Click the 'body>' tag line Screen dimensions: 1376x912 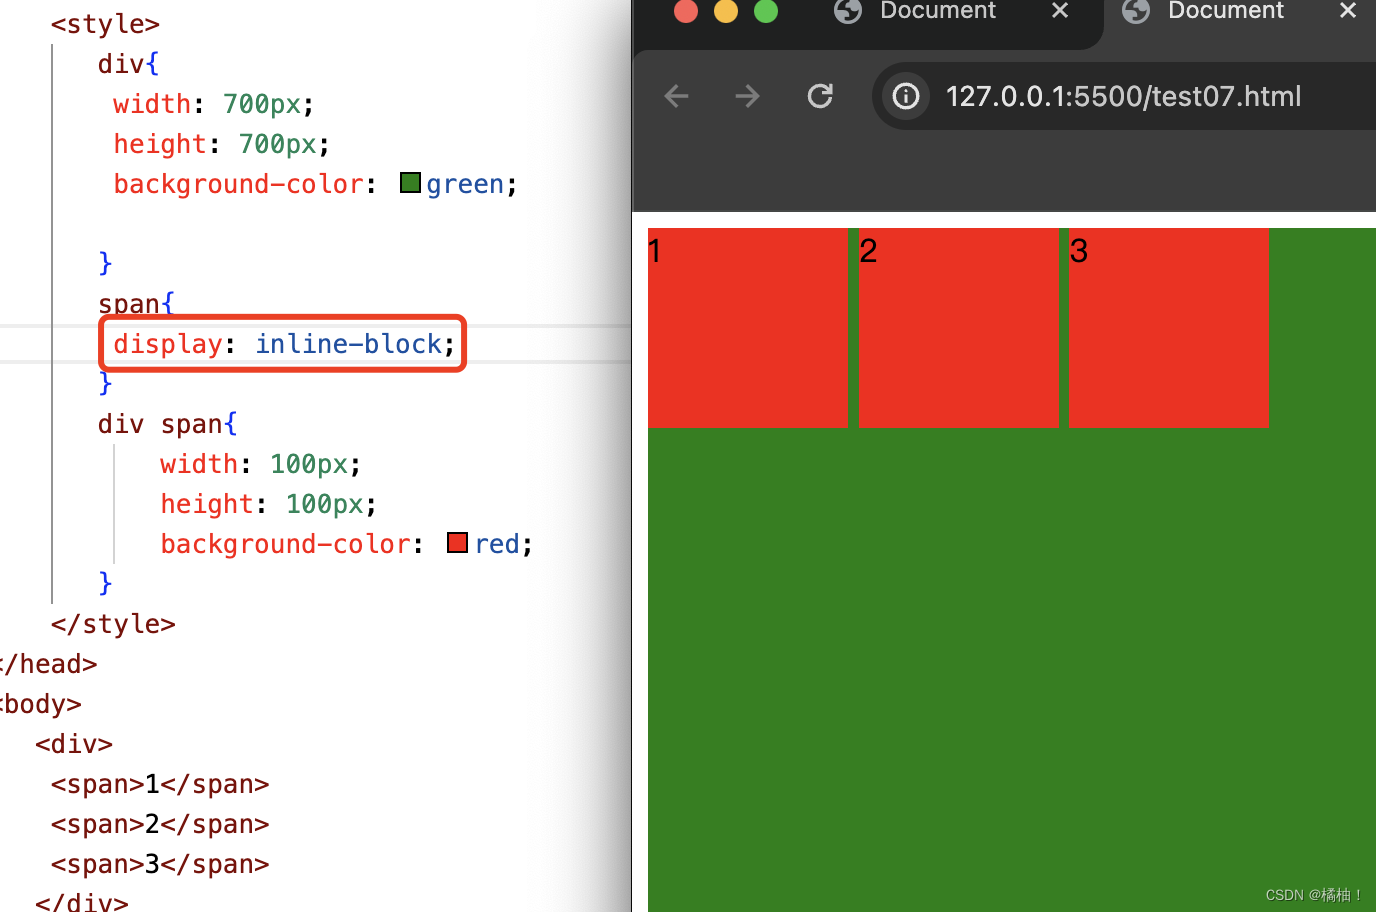click(41, 704)
